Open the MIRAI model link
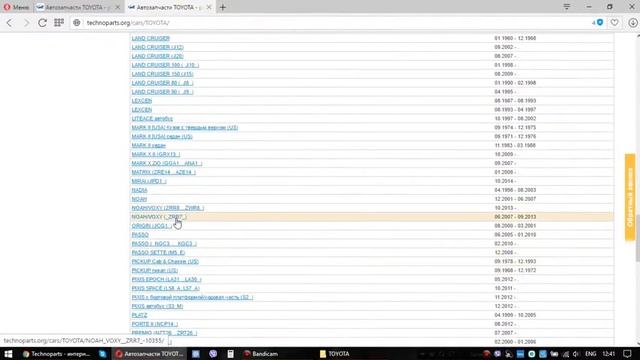640x360 pixels. coord(149,182)
